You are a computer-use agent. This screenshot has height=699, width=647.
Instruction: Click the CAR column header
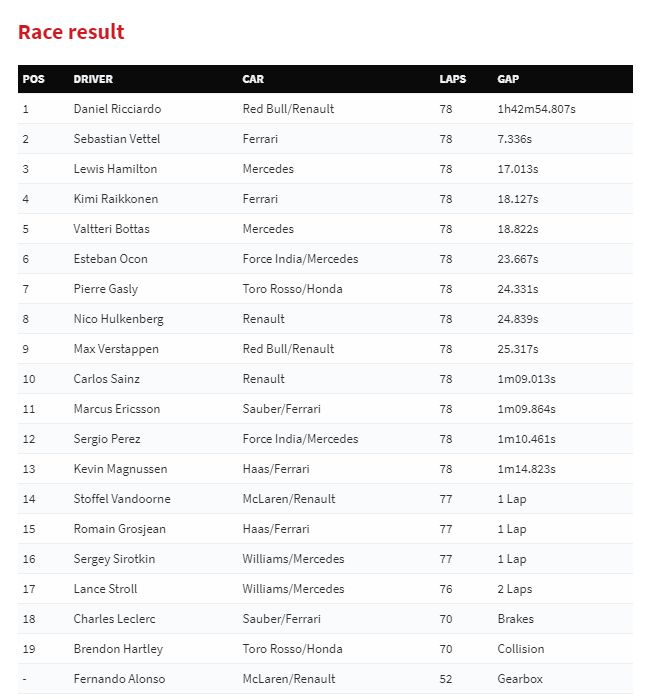click(253, 79)
